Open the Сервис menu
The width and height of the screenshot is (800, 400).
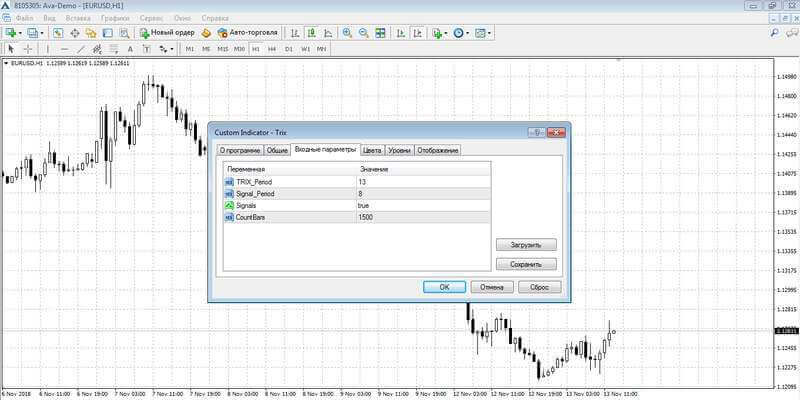[x=152, y=18]
